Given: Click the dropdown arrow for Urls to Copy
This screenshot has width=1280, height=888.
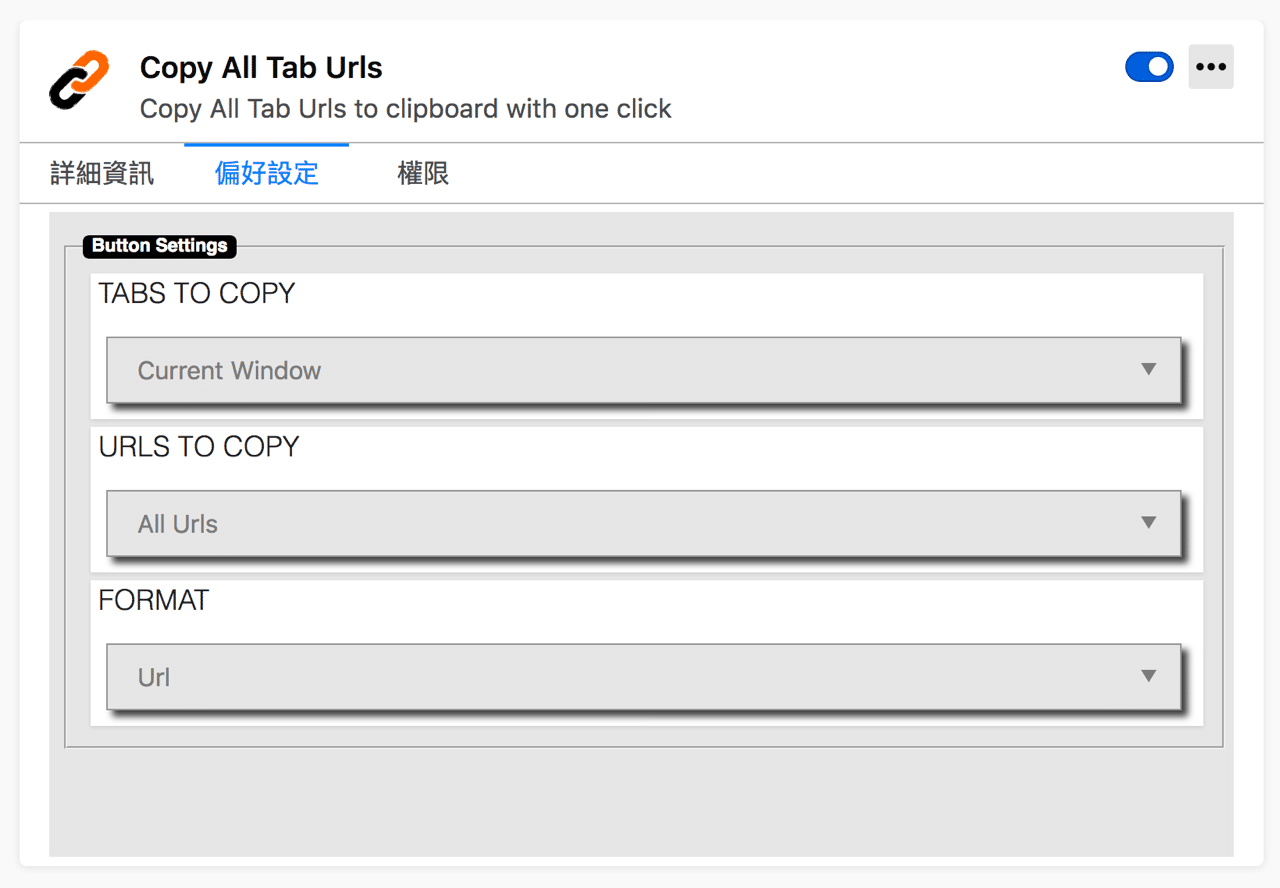Looking at the screenshot, I should (1148, 522).
